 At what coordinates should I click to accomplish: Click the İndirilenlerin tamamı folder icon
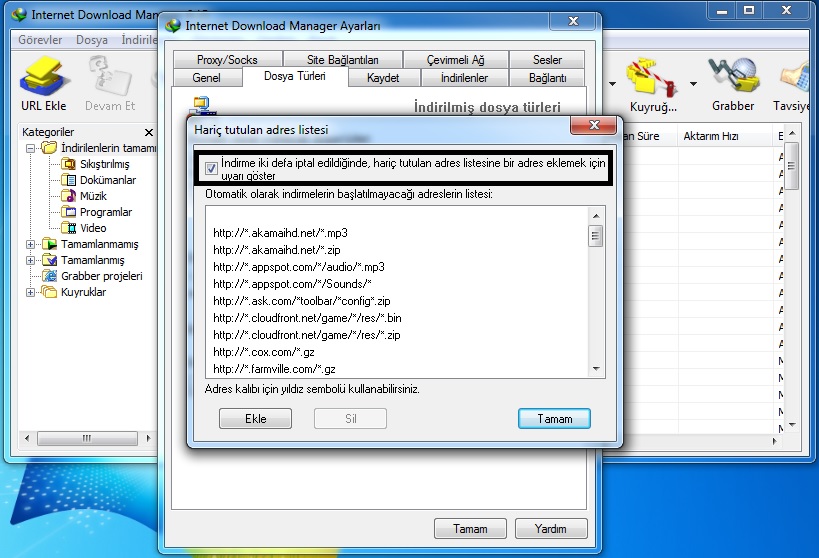coord(50,148)
